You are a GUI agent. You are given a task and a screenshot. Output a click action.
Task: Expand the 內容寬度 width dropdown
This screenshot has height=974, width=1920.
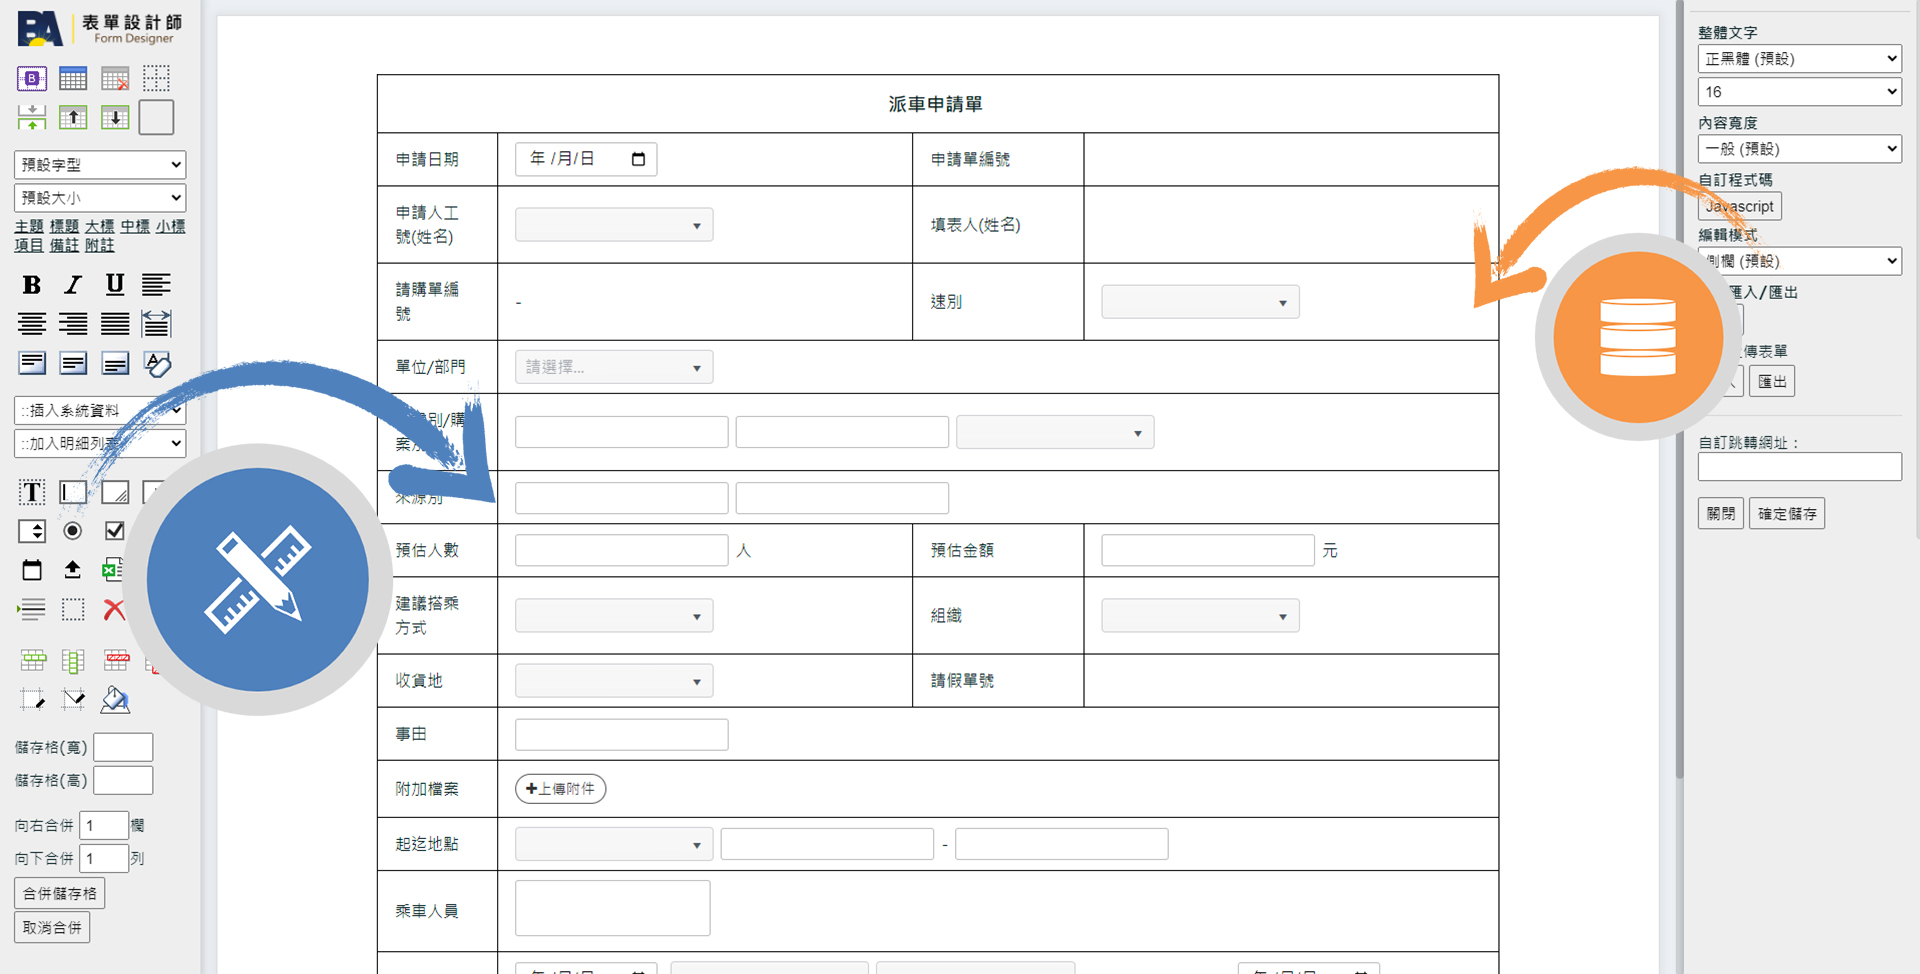click(1799, 149)
